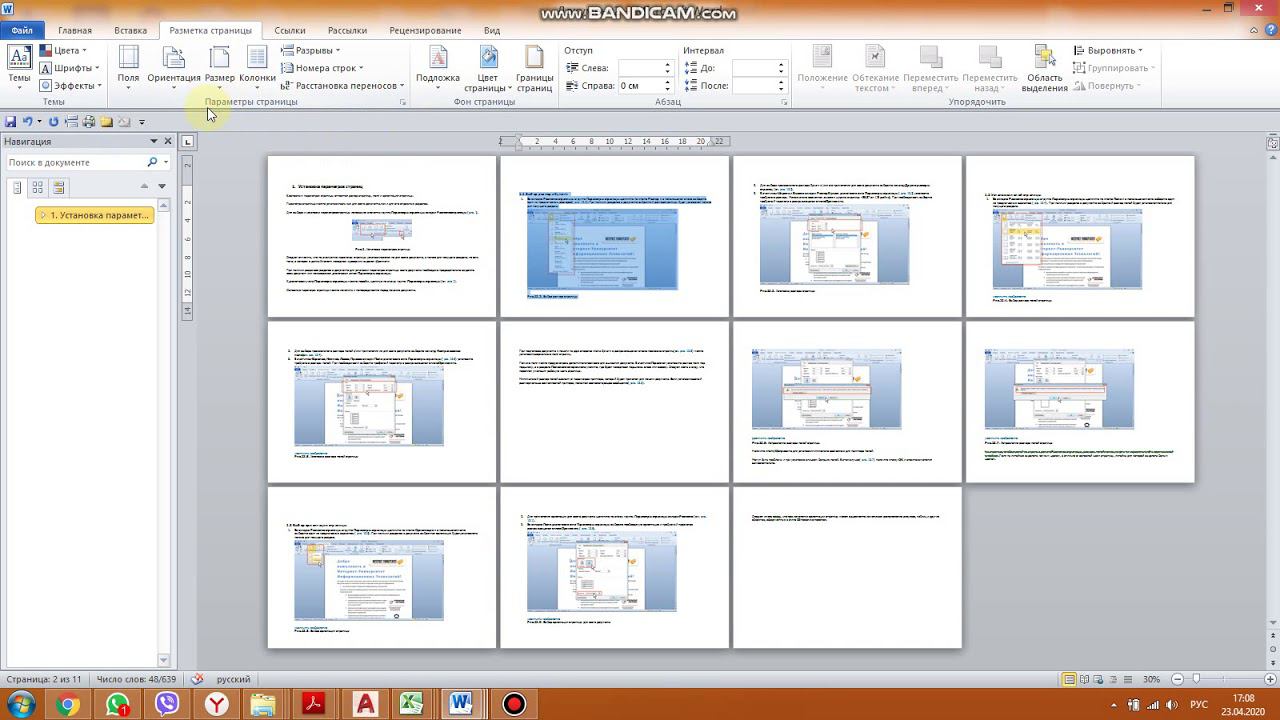Screen dimensions: 1280x720
Task: Switch to the Главная ribbon tab
Action: pyautogui.click(x=75, y=31)
